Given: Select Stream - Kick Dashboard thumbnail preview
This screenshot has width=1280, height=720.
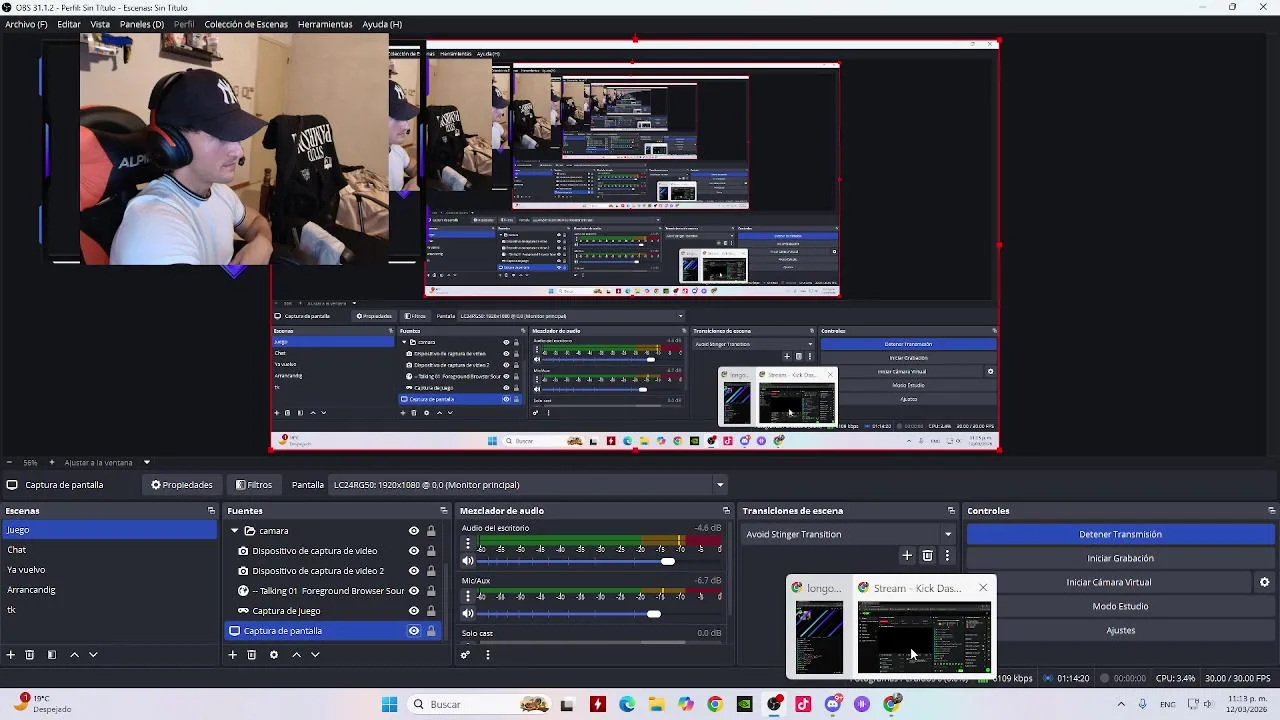Looking at the screenshot, I should pyautogui.click(x=923, y=638).
